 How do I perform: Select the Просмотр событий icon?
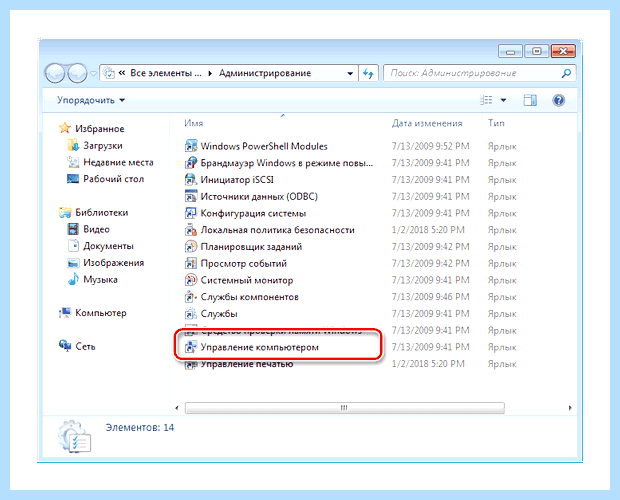[x=191, y=263]
